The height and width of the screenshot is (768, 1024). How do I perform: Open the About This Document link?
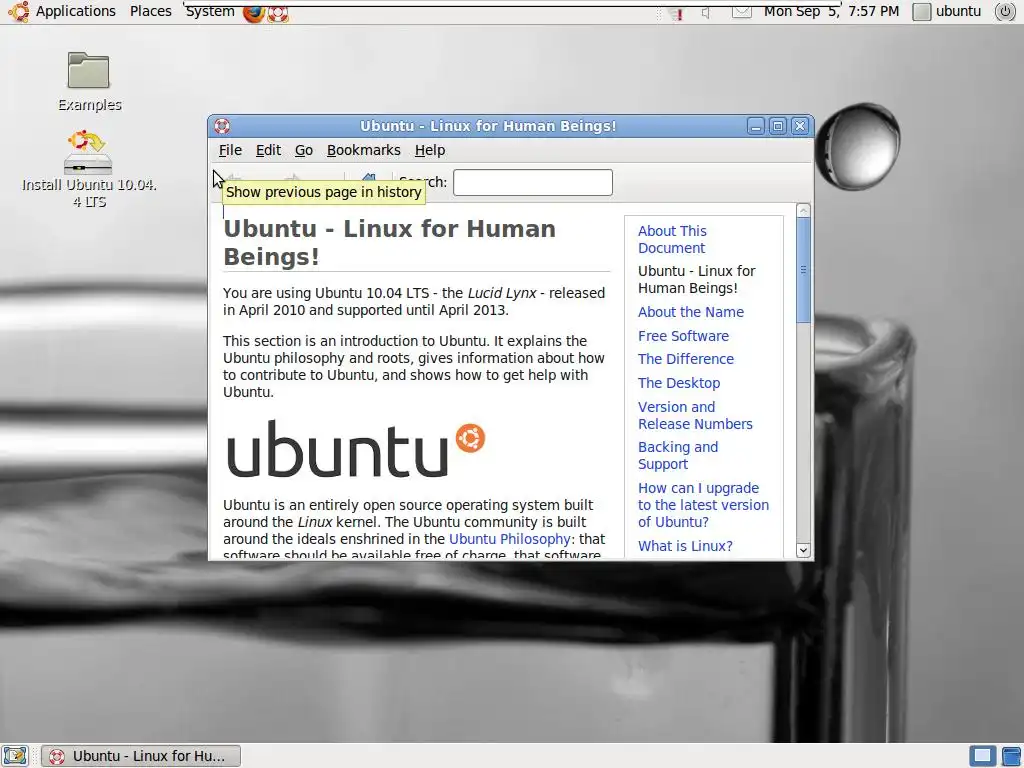(x=672, y=240)
